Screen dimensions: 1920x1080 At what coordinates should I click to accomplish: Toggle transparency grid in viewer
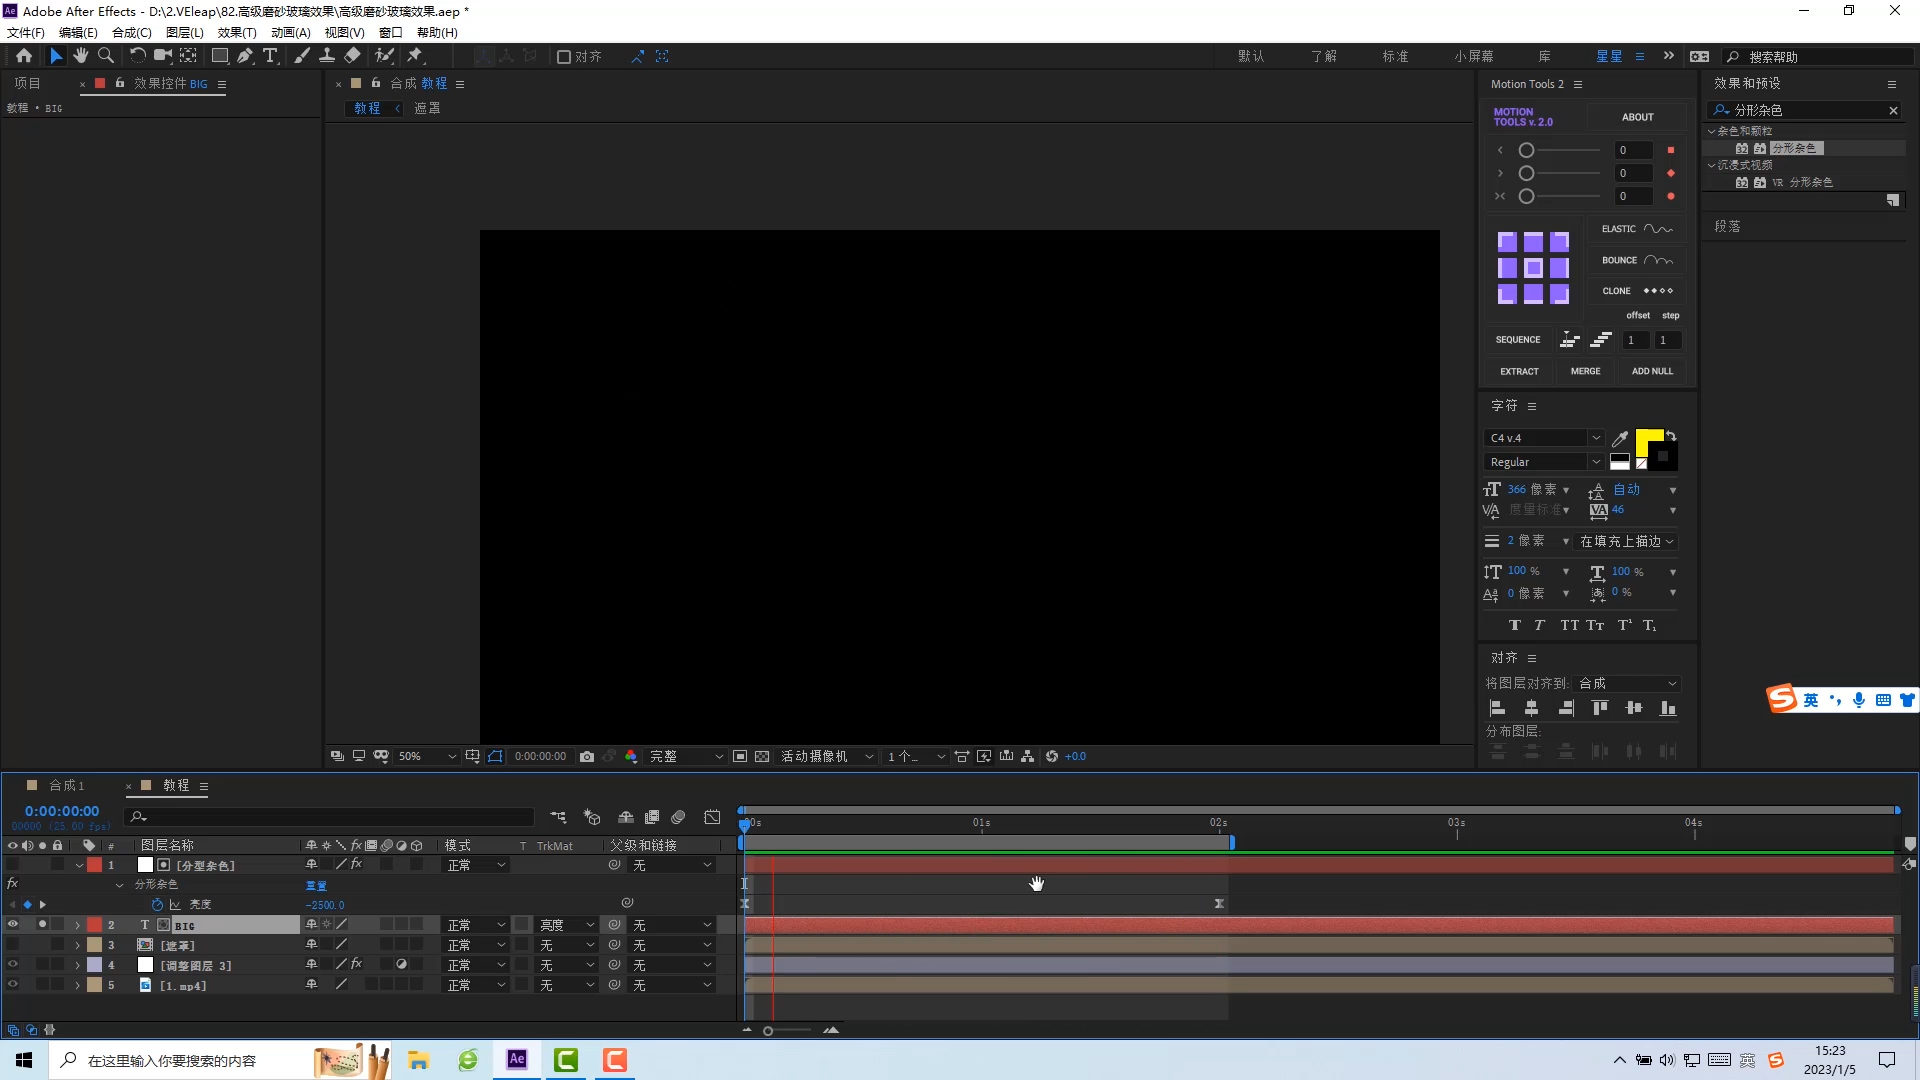pos(762,757)
